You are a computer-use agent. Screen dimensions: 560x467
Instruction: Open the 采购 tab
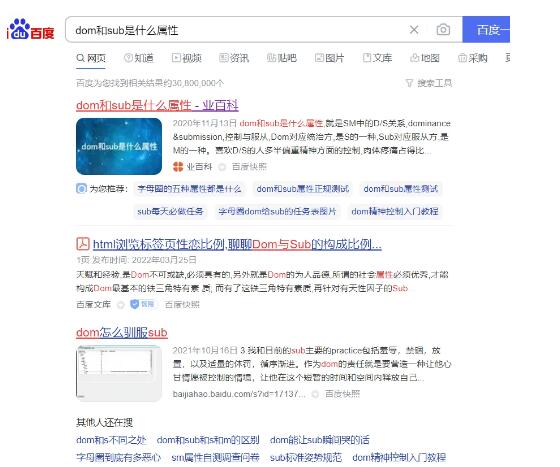click(472, 58)
